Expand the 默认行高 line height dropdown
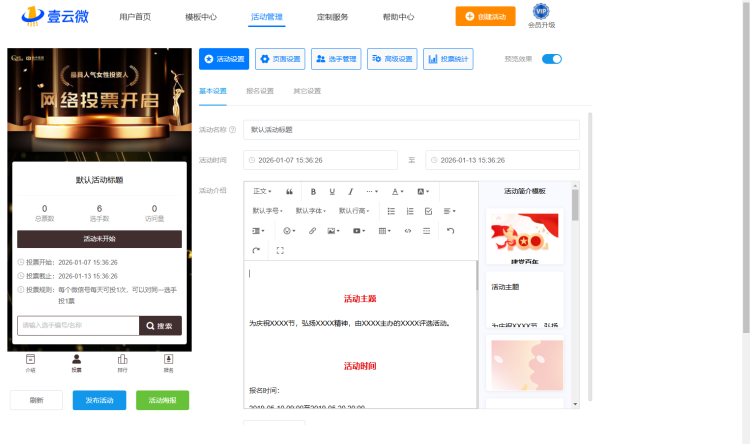750x444 pixels. [355, 211]
